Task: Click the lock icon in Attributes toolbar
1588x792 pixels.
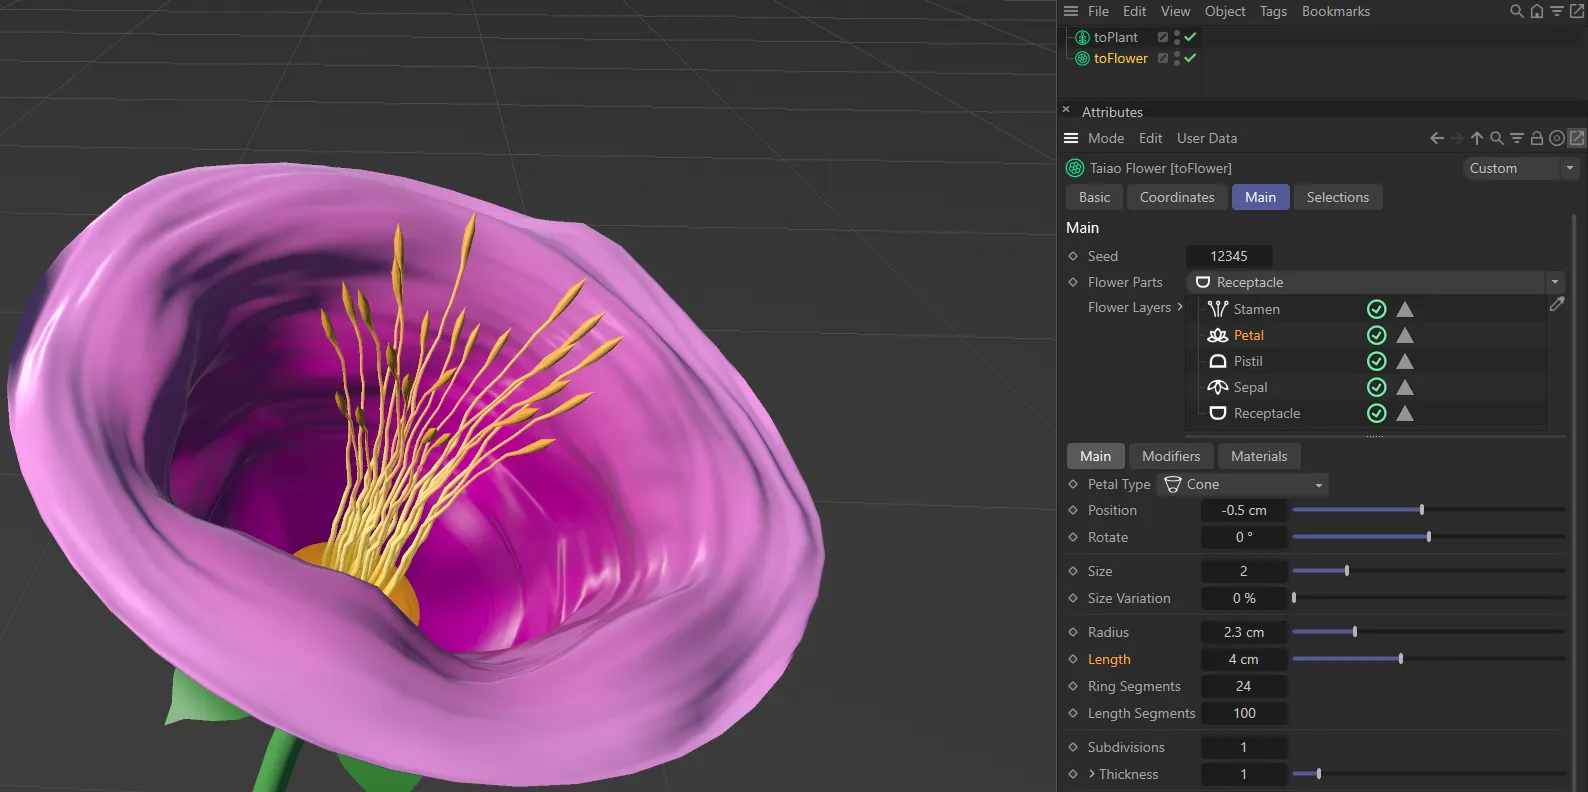Action: (1537, 138)
